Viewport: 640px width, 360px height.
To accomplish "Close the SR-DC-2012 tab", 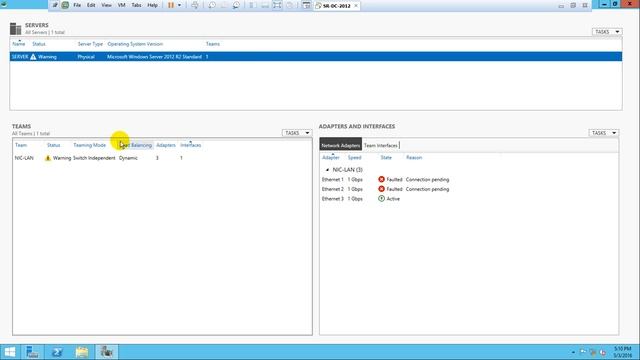I will [356, 6].
